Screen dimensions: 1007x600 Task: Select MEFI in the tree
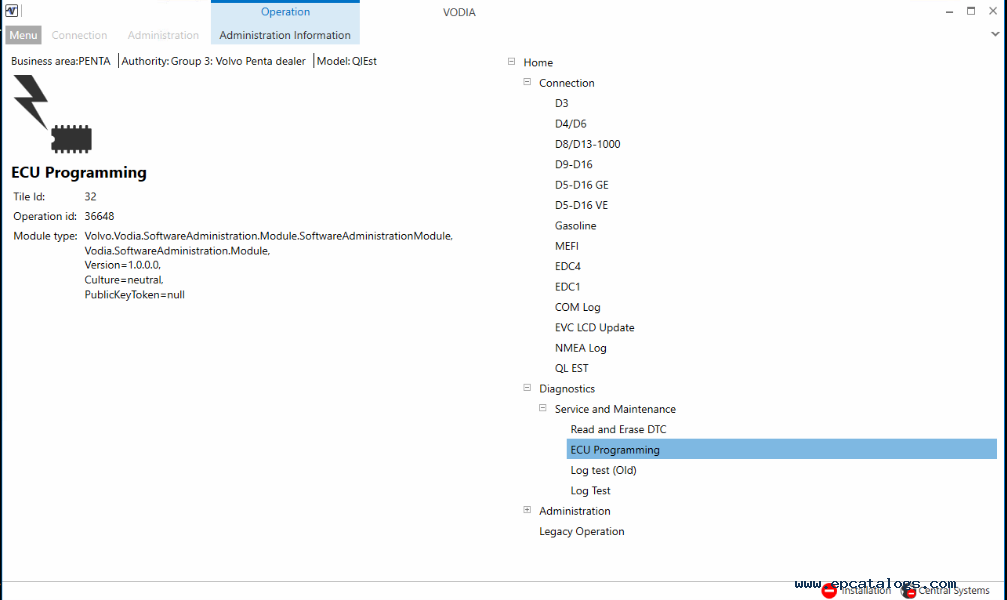566,246
